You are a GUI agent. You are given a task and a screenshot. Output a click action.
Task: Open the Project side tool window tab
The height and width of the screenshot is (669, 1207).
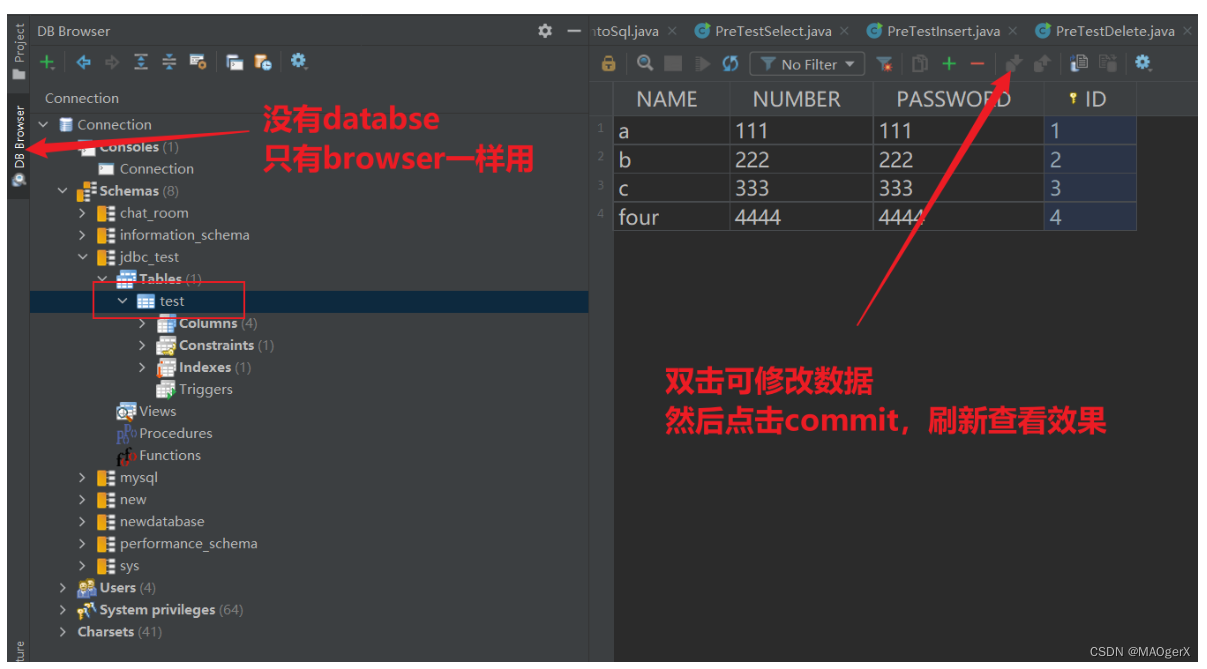18,52
